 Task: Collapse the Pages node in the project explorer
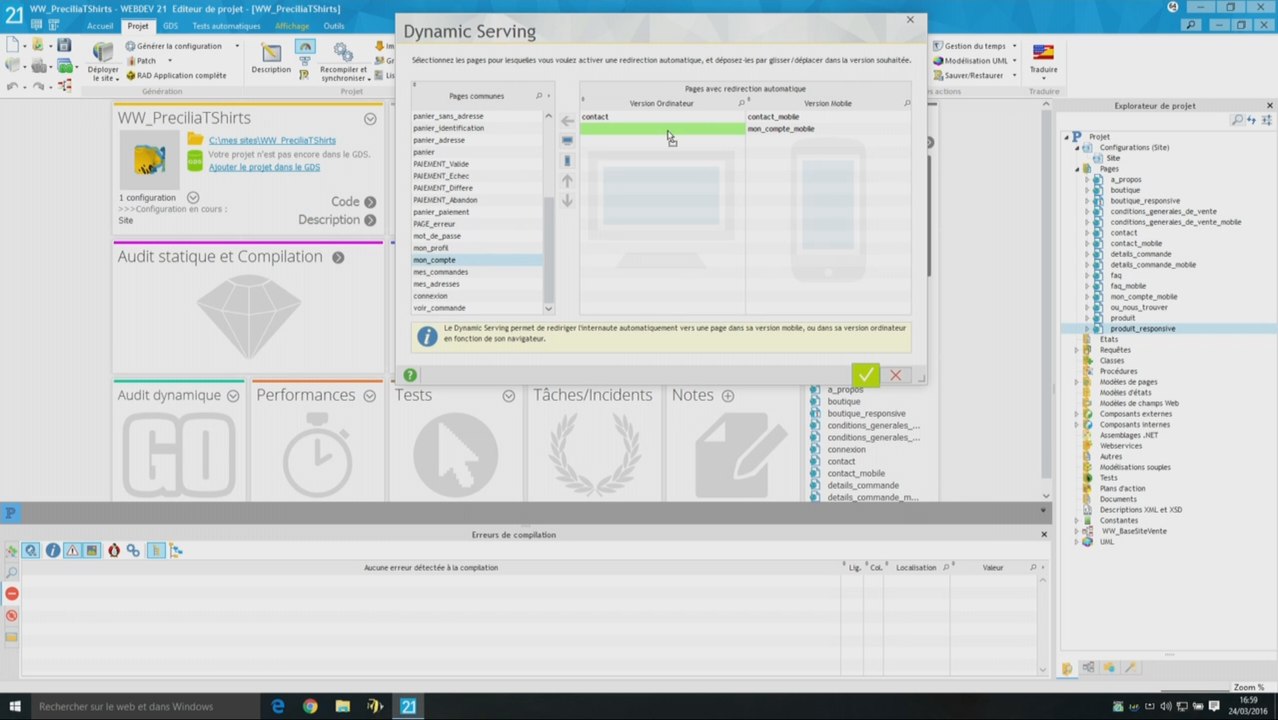click(1077, 169)
